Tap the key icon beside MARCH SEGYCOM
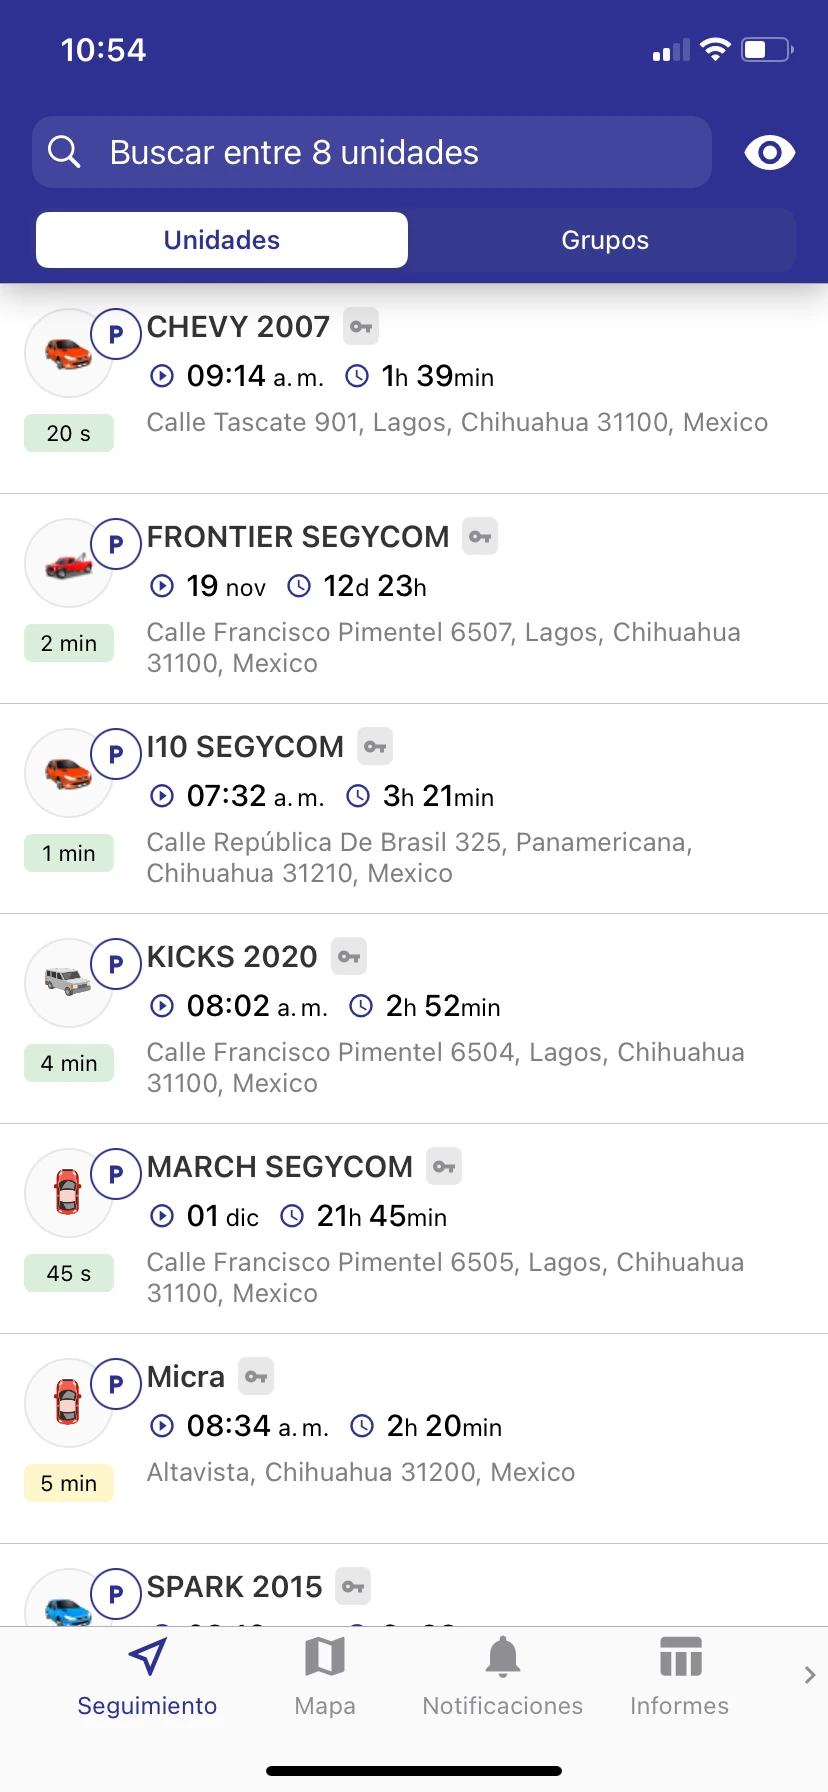The width and height of the screenshot is (828, 1792). pos(444,1167)
